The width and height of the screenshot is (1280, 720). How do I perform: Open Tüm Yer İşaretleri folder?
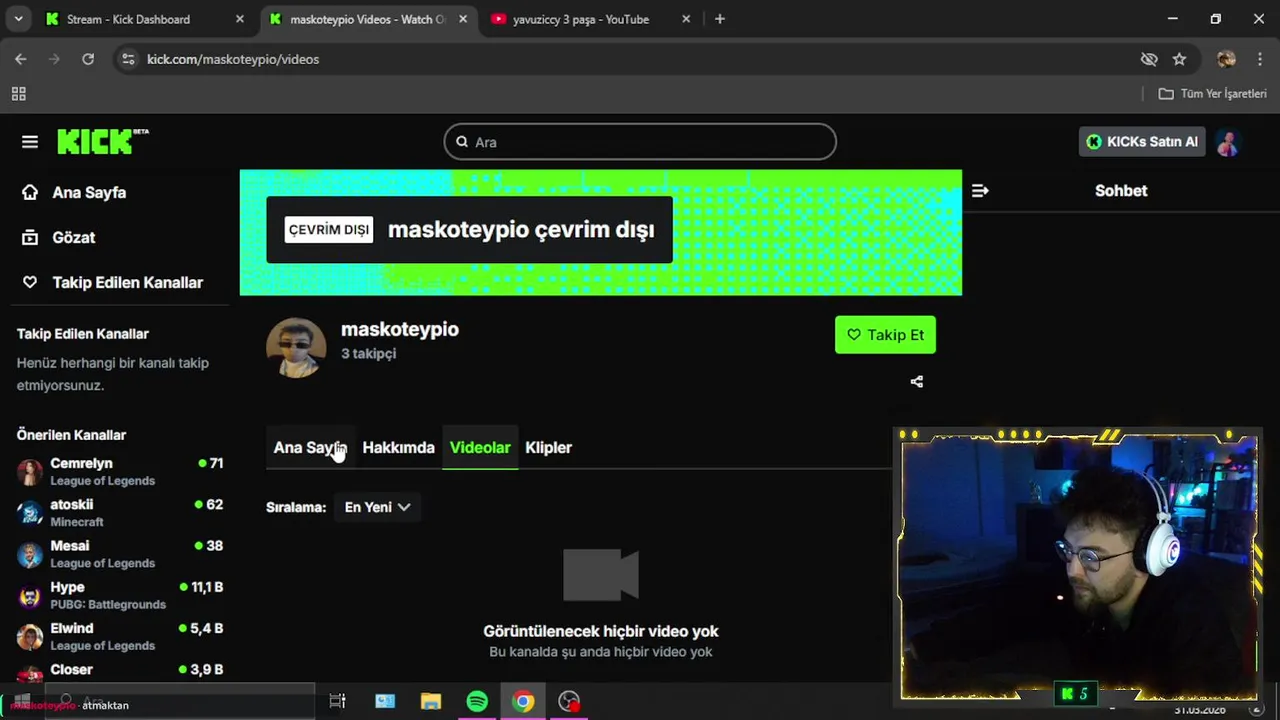pos(1212,94)
